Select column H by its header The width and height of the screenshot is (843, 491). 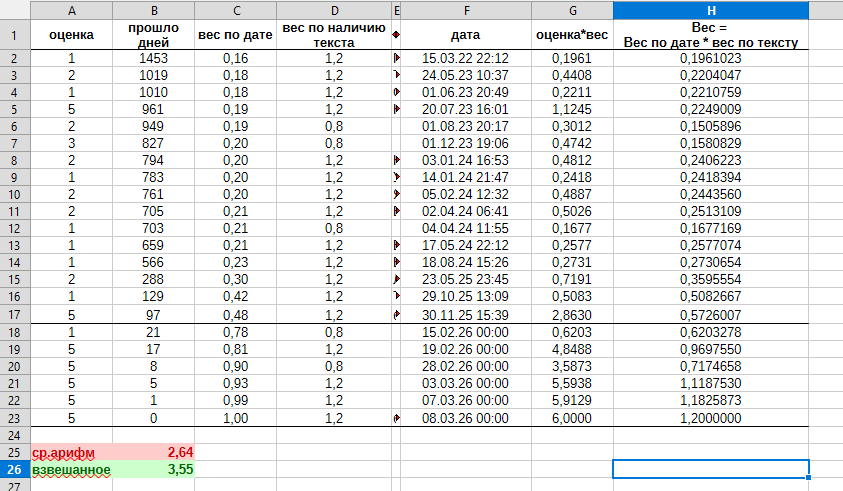pos(710,10)
